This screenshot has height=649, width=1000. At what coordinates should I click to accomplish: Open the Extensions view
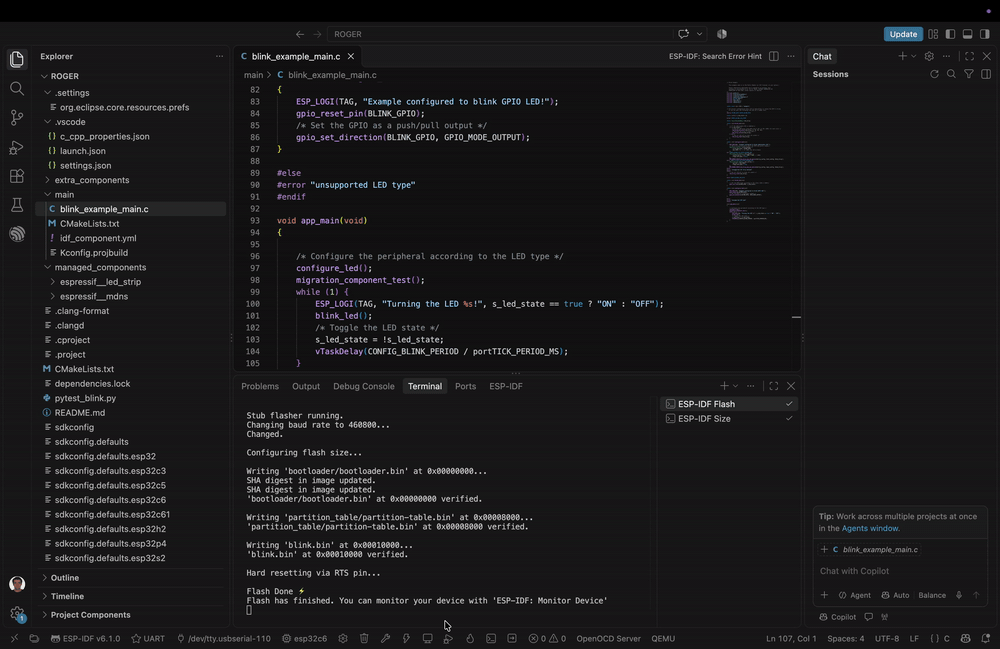17,176
